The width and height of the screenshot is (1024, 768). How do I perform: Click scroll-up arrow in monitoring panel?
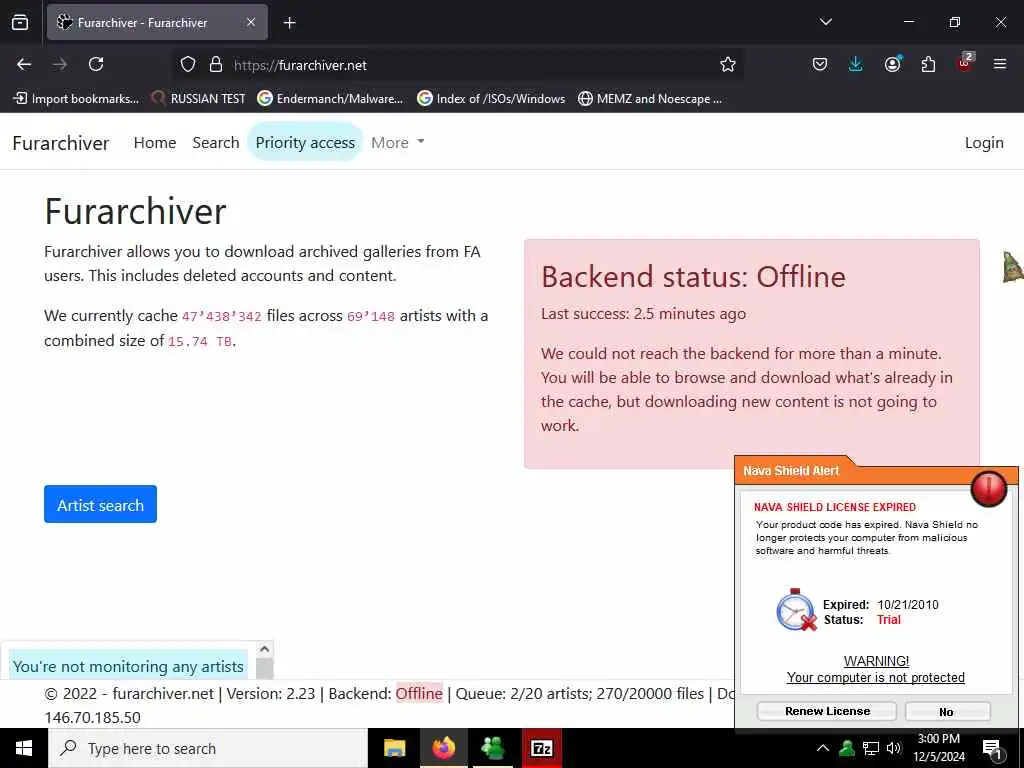pyautogui.click(x=264, y=648)
